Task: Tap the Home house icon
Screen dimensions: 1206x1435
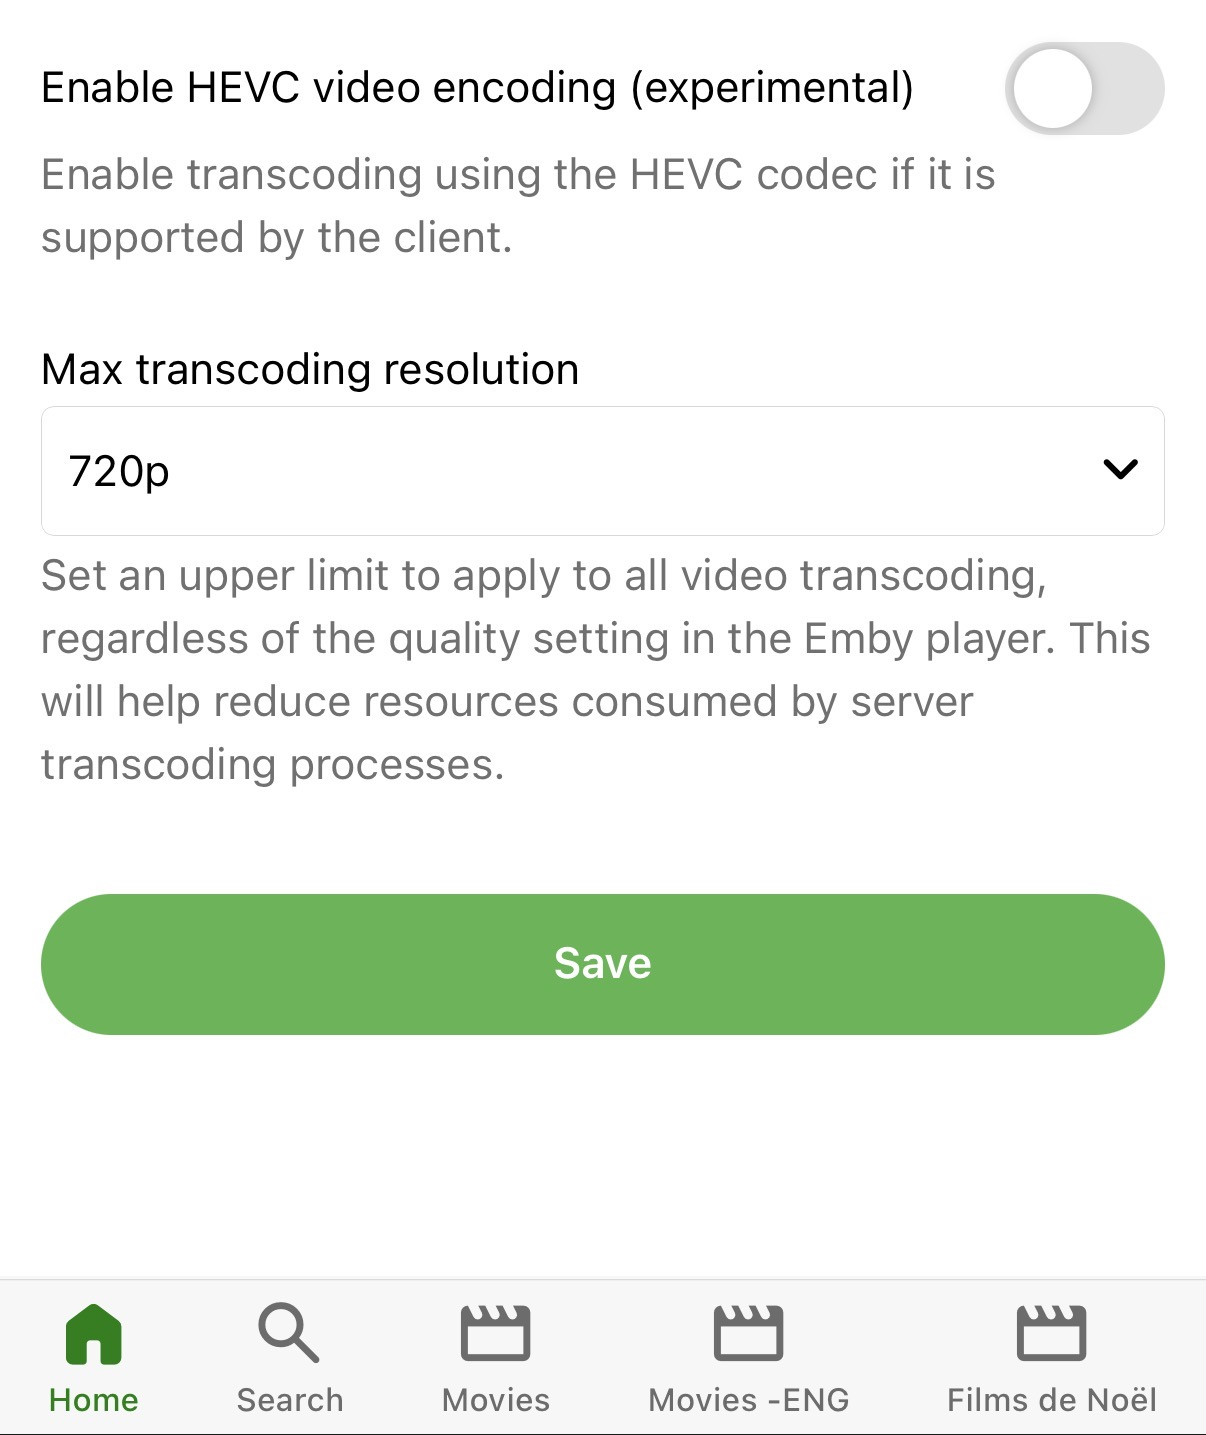Action: tap(93, 1334)
